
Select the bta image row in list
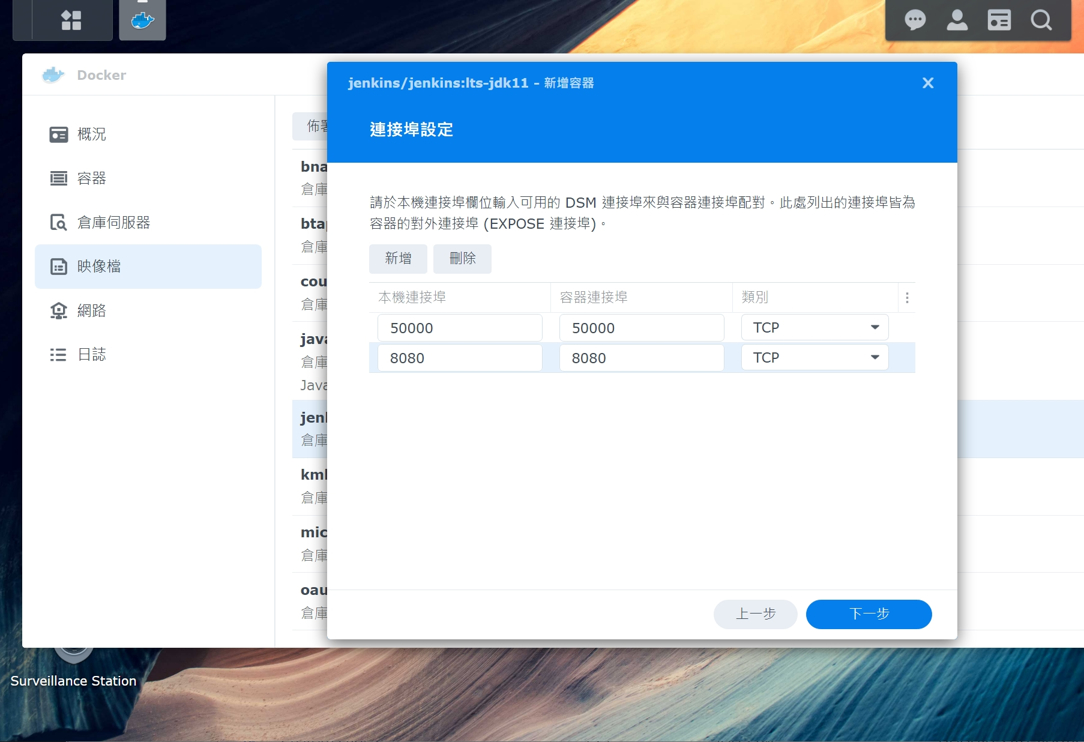click(310, 235)
